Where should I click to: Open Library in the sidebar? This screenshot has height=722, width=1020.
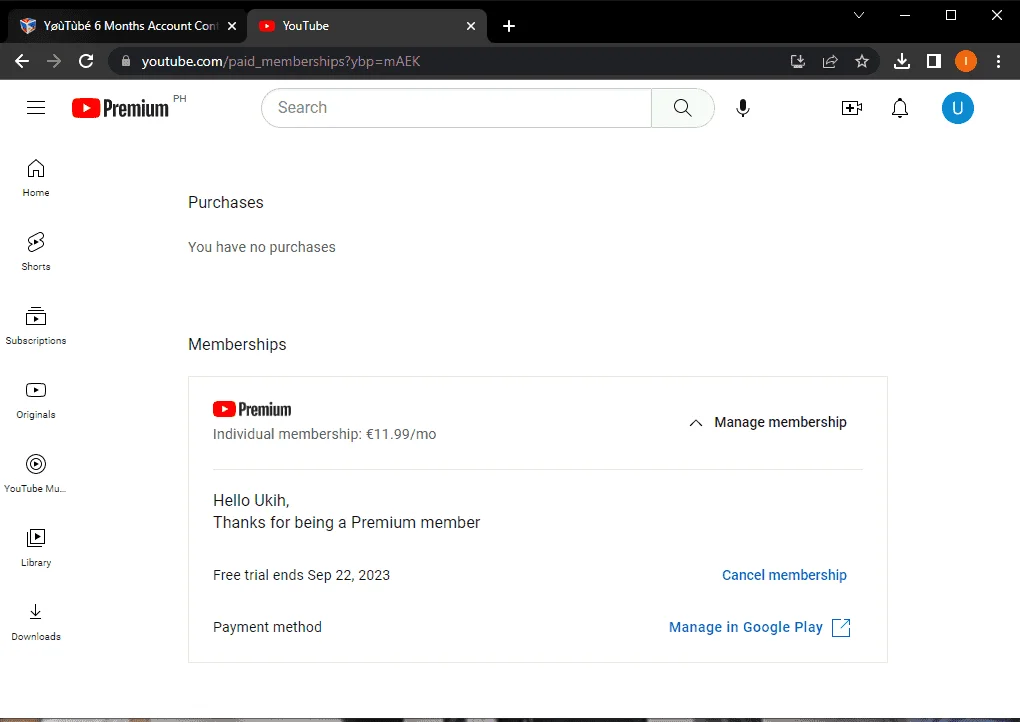[x=36, y=548]
